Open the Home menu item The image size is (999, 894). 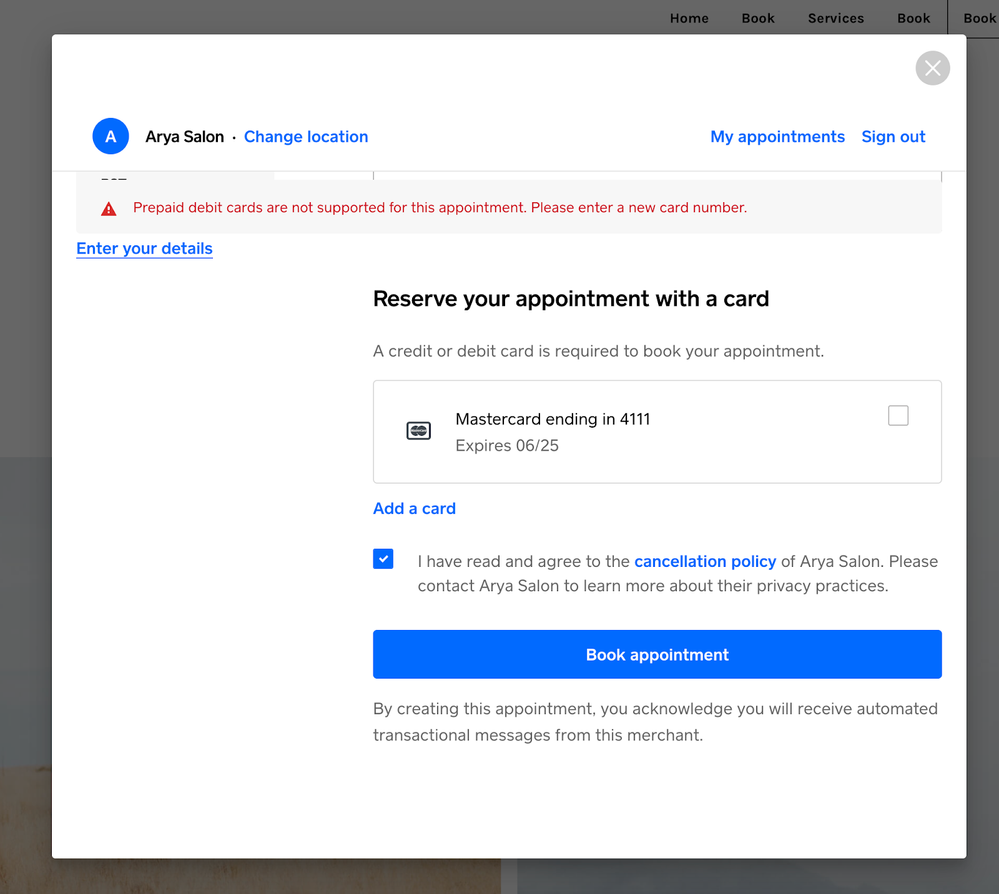689,18
